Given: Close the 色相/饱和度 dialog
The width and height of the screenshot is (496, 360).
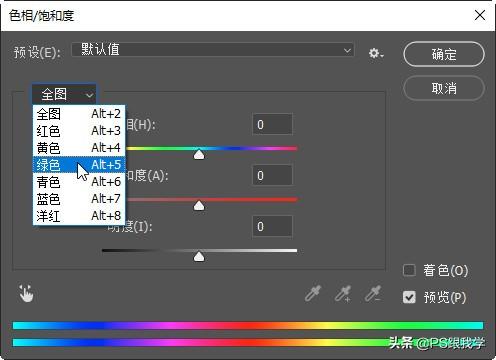Looking at the screenshot, I should coord(480,15).
